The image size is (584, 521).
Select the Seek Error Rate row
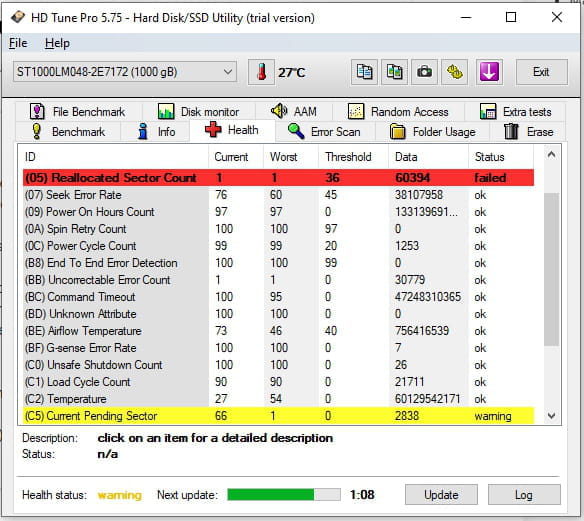coord(278,195)
